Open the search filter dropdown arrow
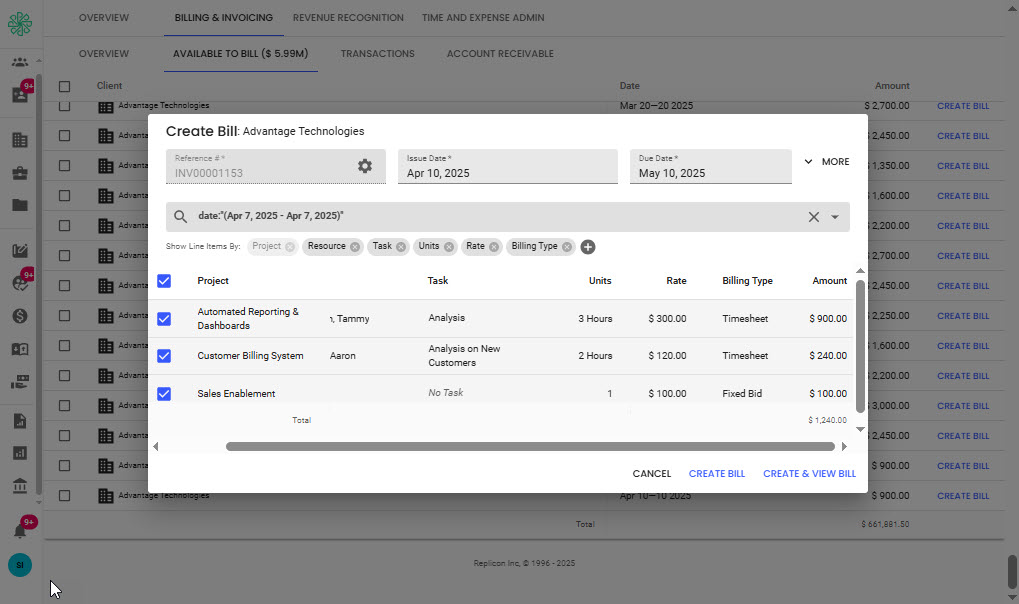This screenshot has height=604, width=1019. point(835,217)
